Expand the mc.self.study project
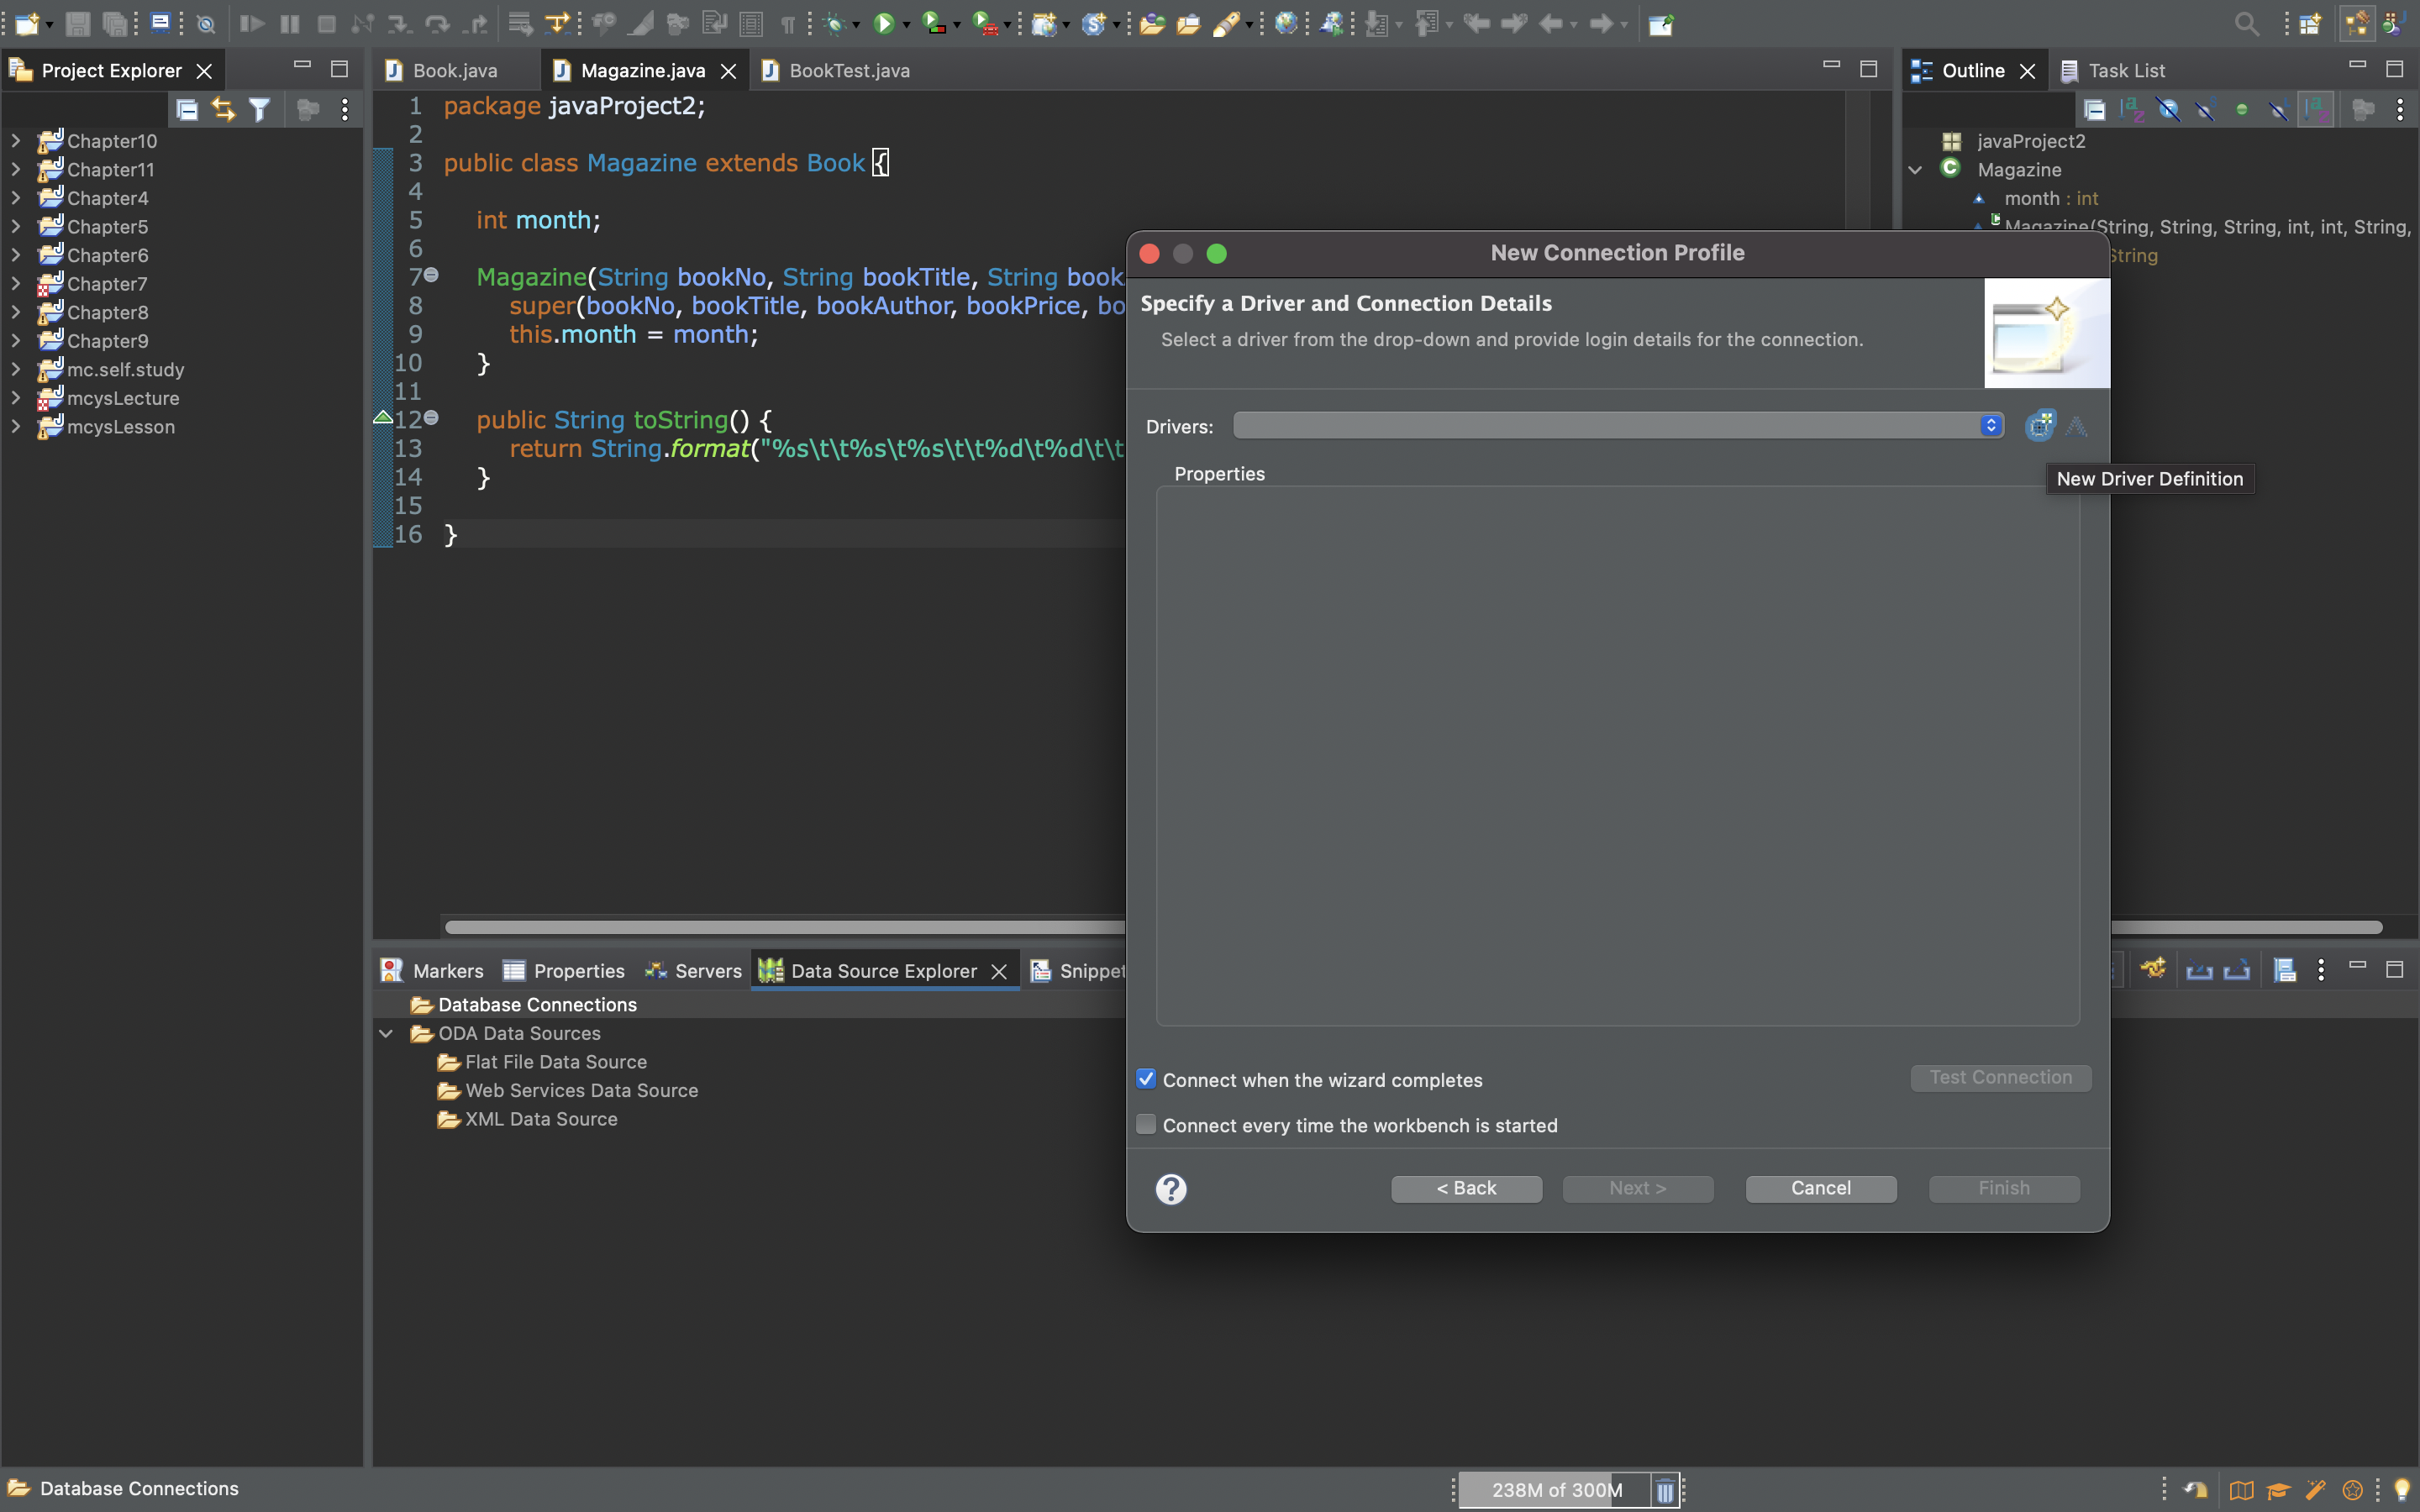This screenshot has height=1512, width=2420. (x=16, y=369)
